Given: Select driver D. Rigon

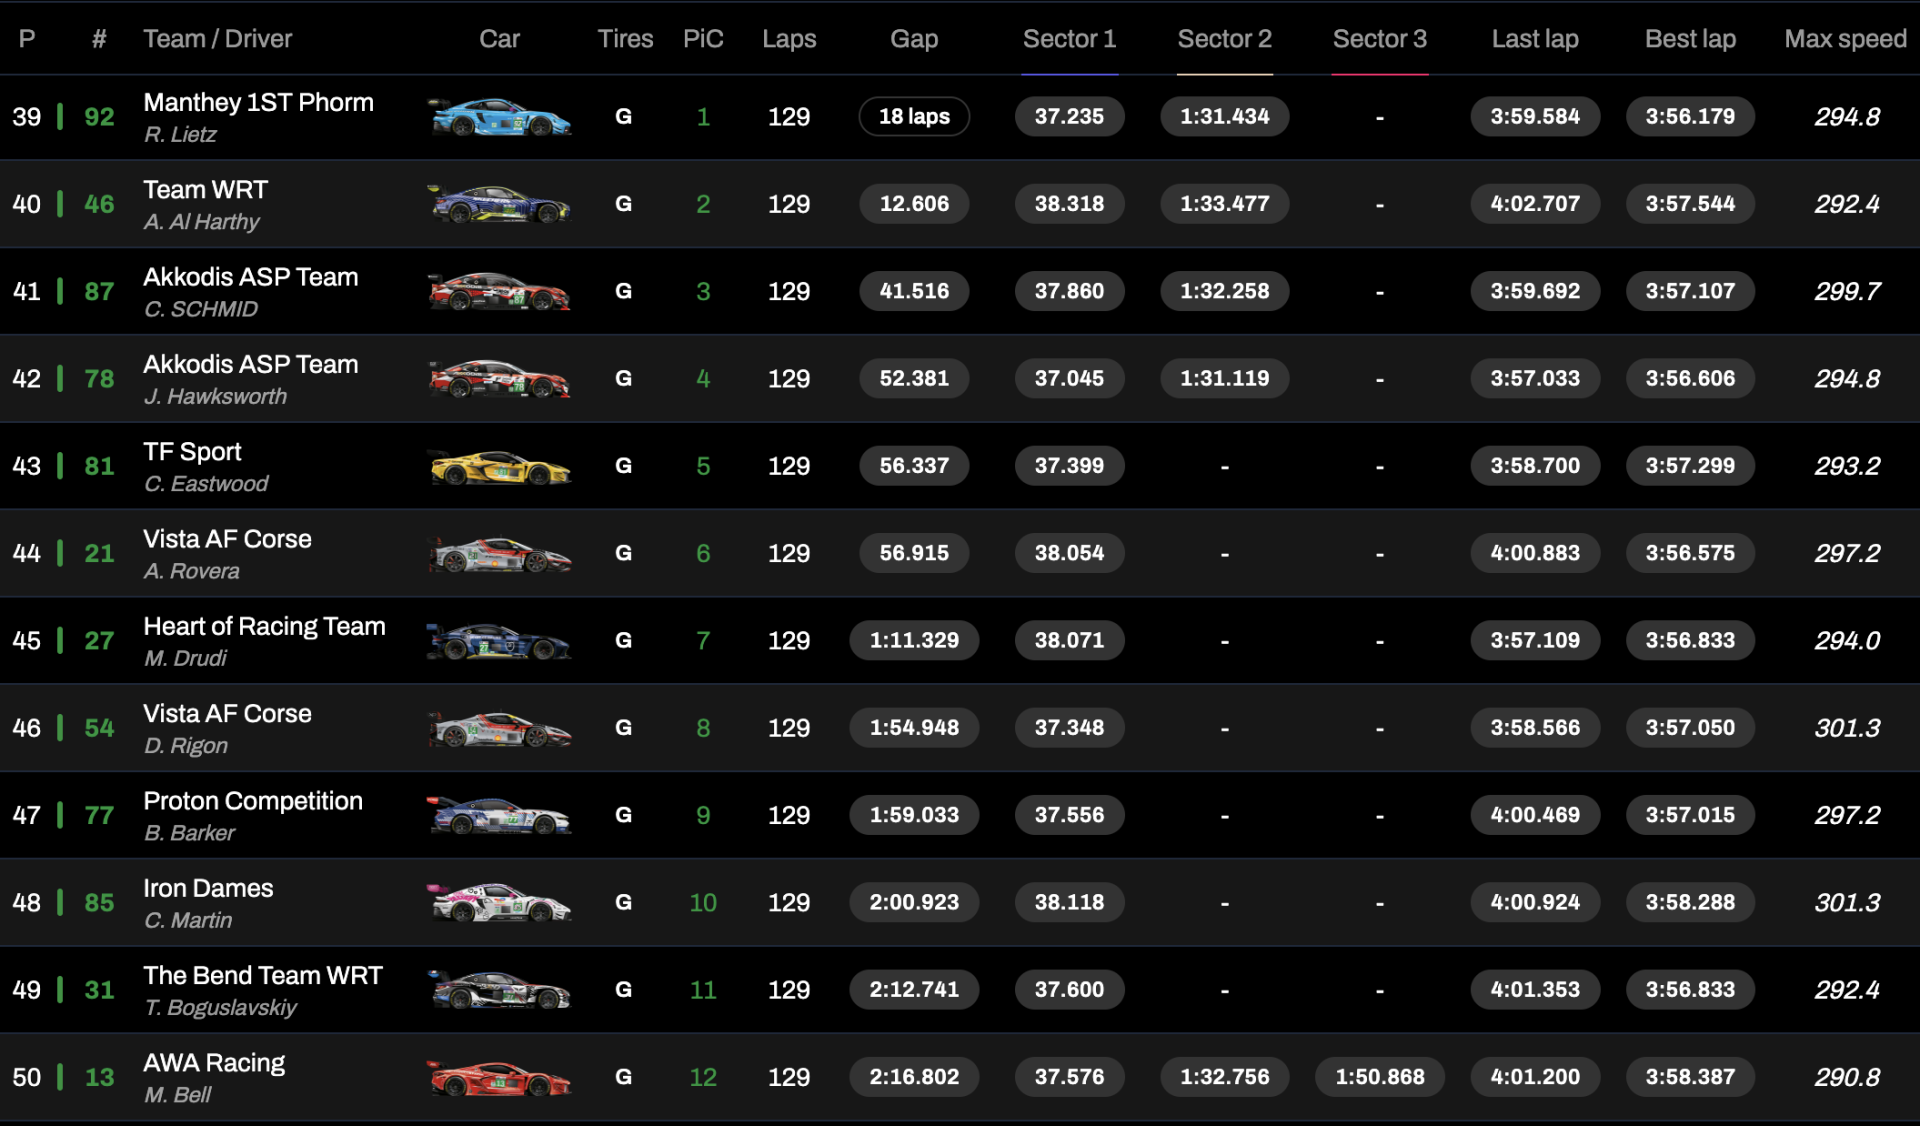Looking at the screenshot, I should click(x=185, y=745).
